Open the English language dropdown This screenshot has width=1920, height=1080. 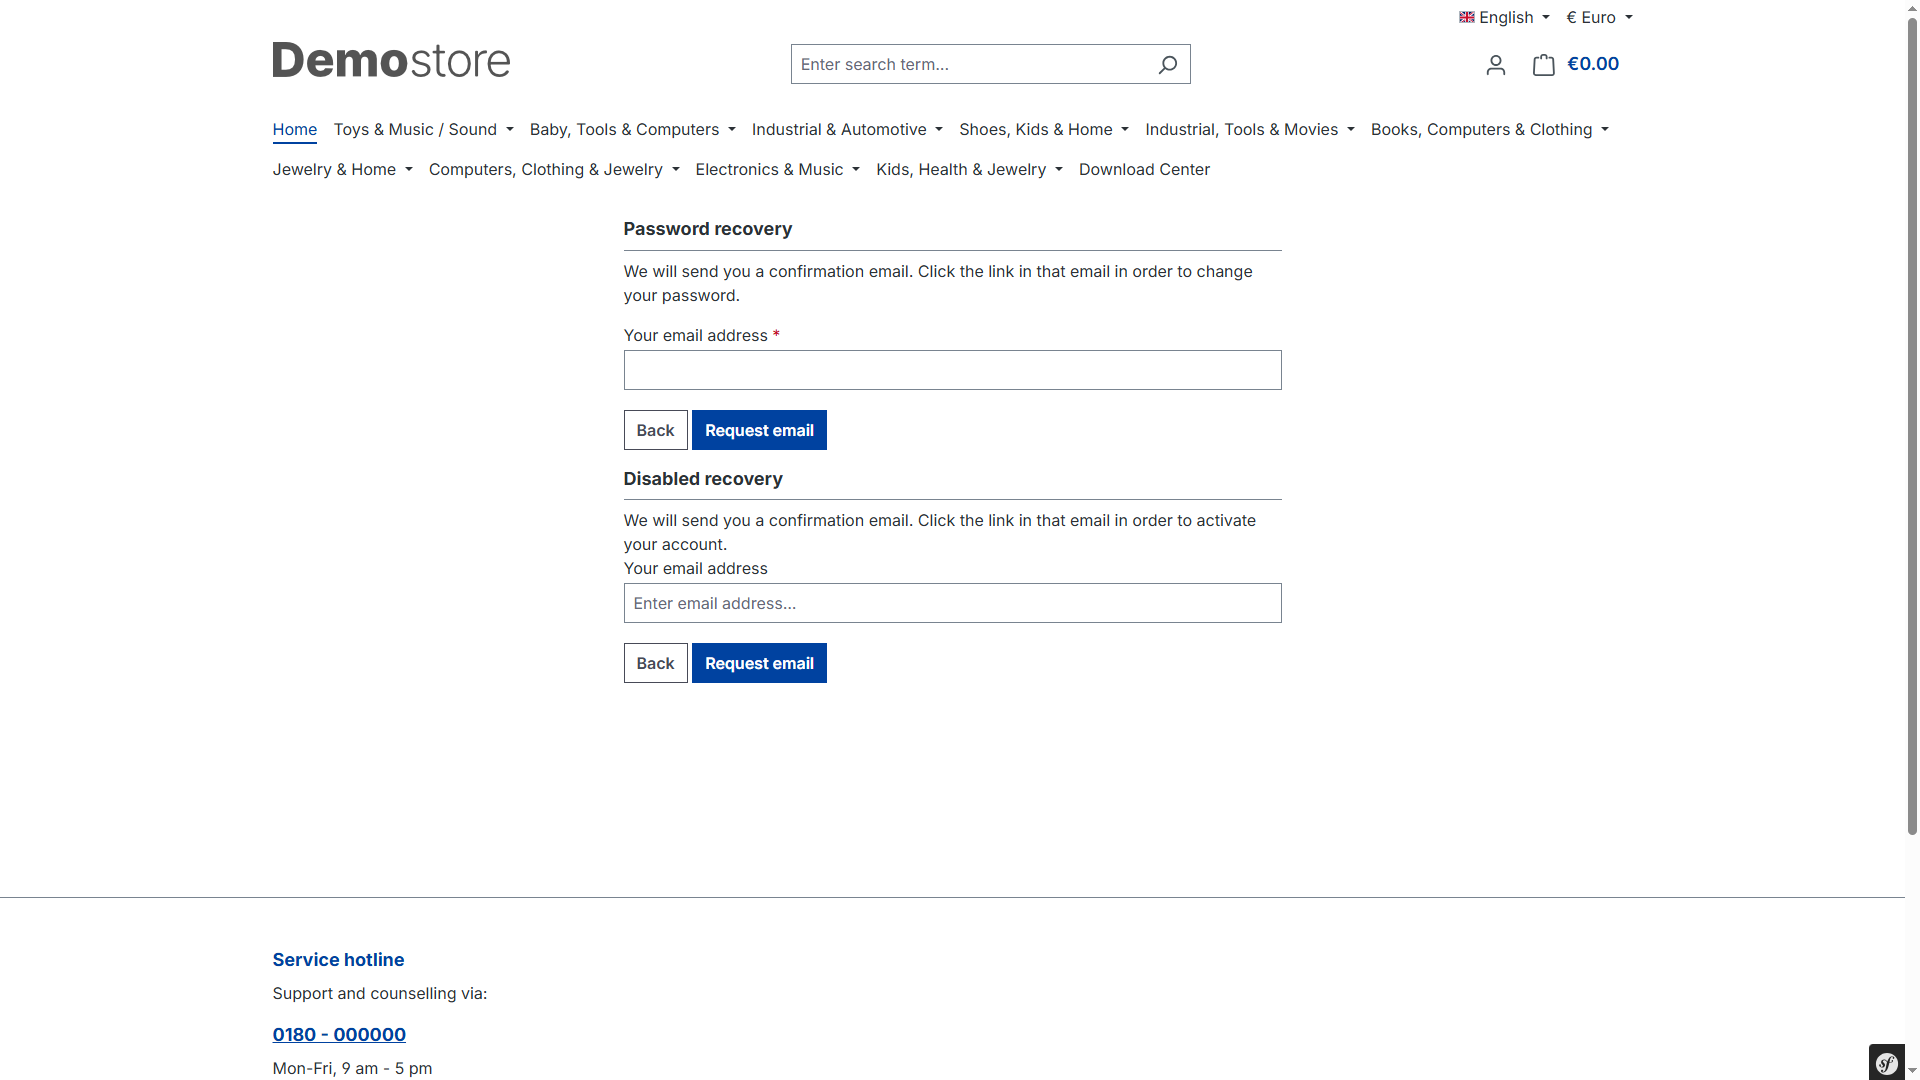coord(1505,17)
